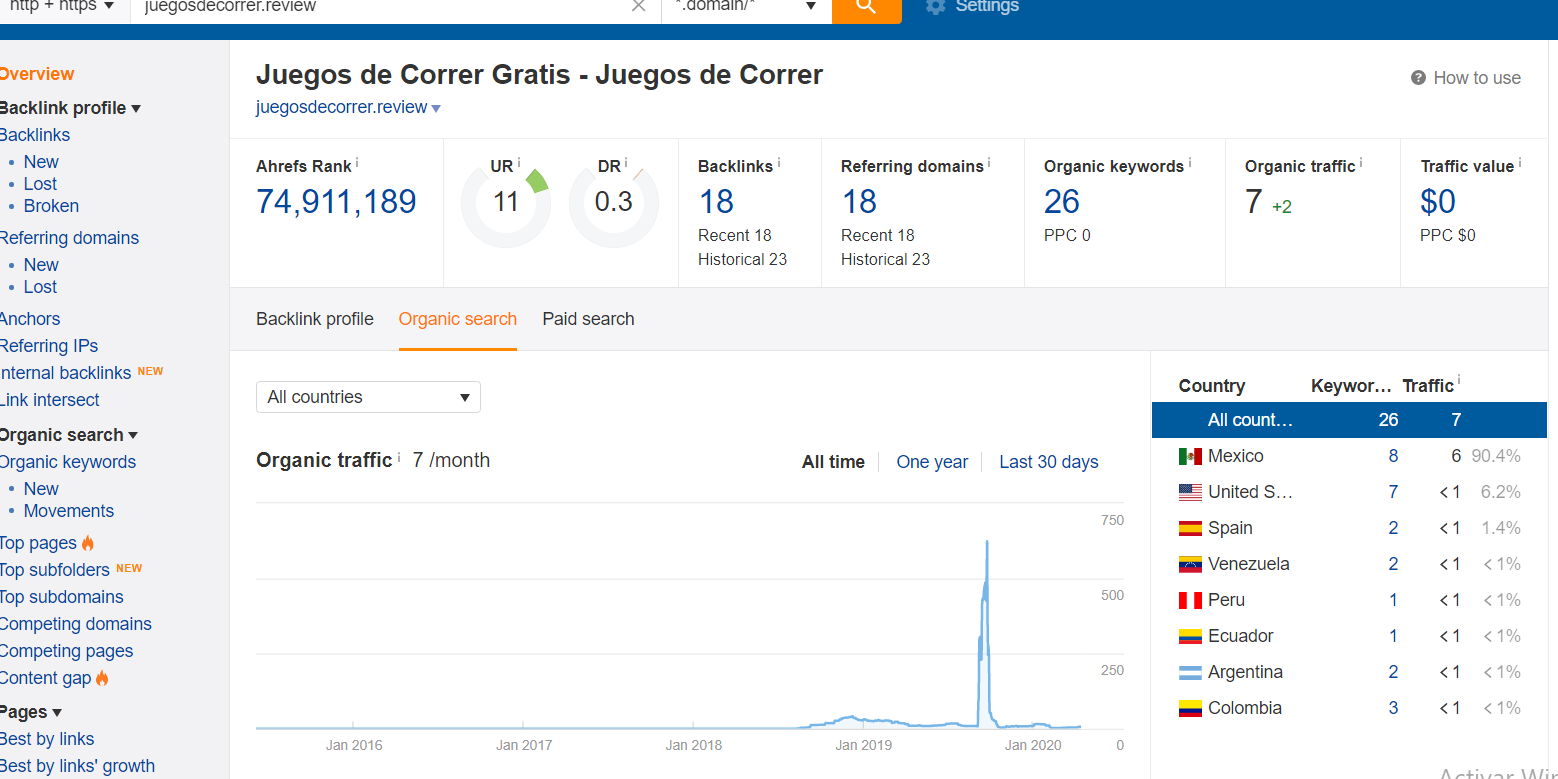This screenshot has width=1558, height=779.
Task: Click the info icon next to Traffic value
Action: pyautogui.click(x=1520, y=164)
